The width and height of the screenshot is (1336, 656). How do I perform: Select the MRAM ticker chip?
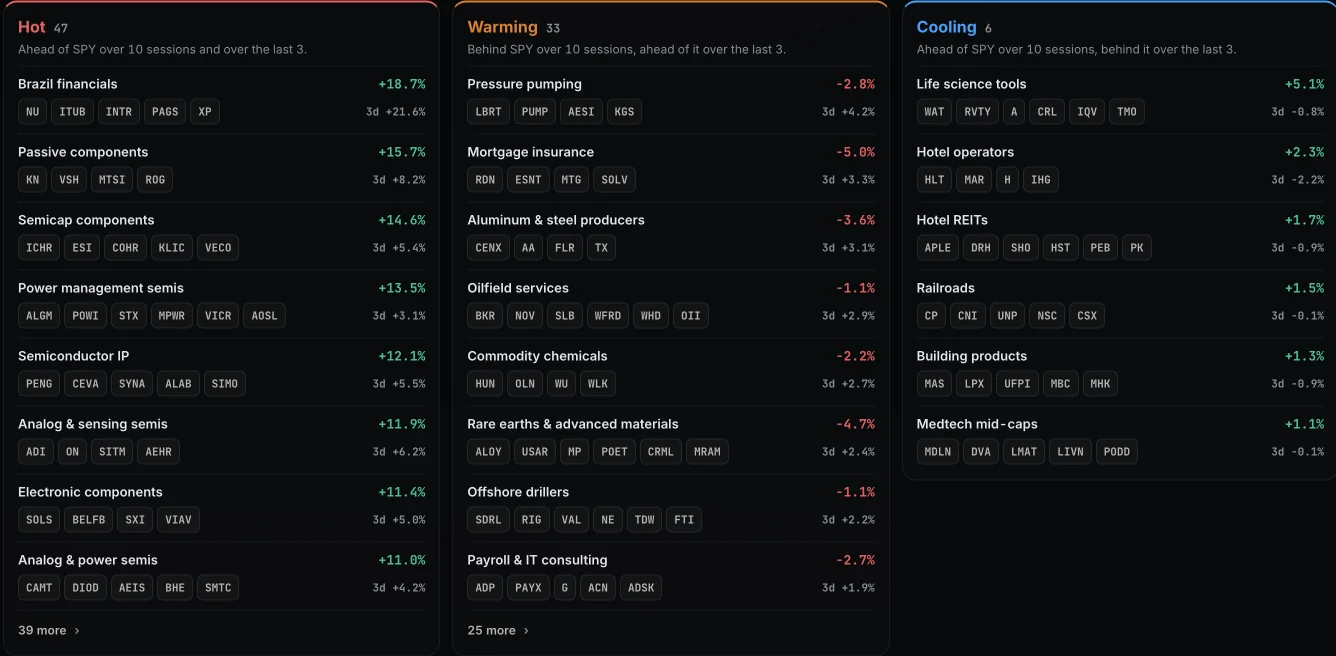point(707,452)
